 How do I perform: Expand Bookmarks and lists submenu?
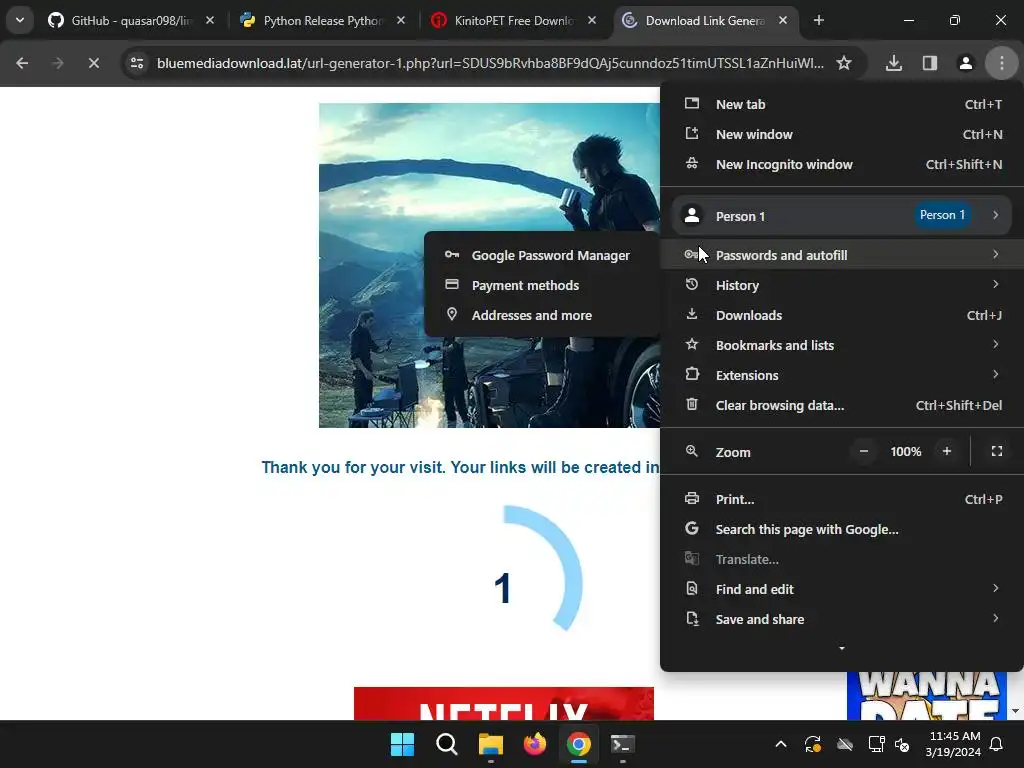842,345
